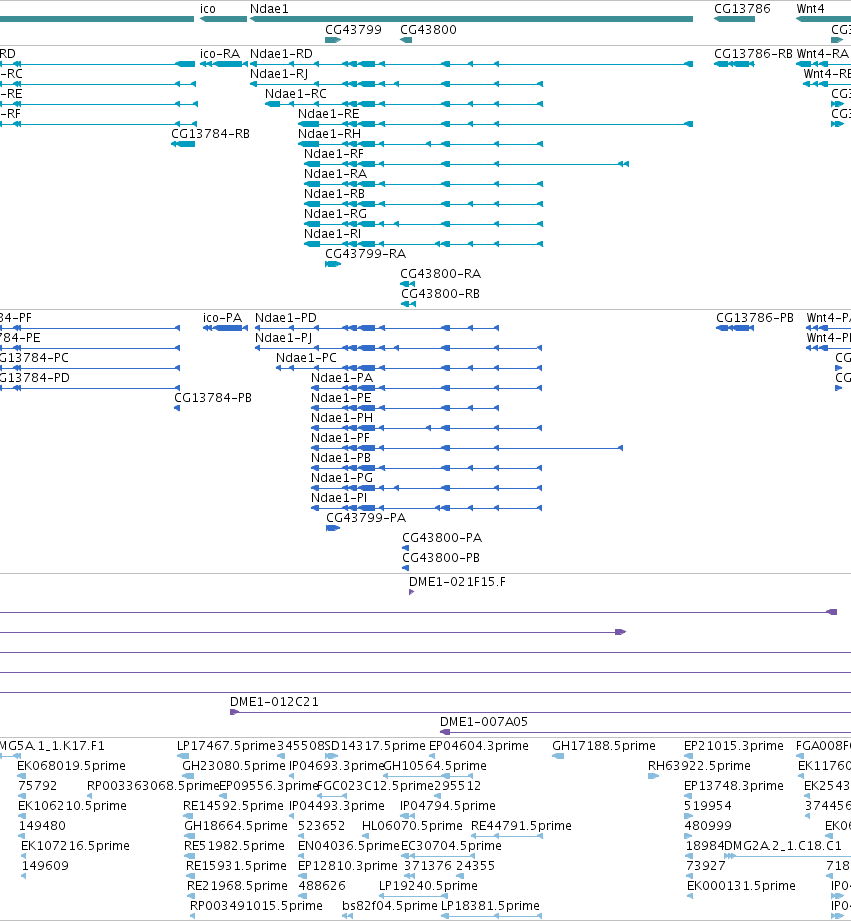
Task: Select transcript Ndae1-RD
Action: point(281,53)
